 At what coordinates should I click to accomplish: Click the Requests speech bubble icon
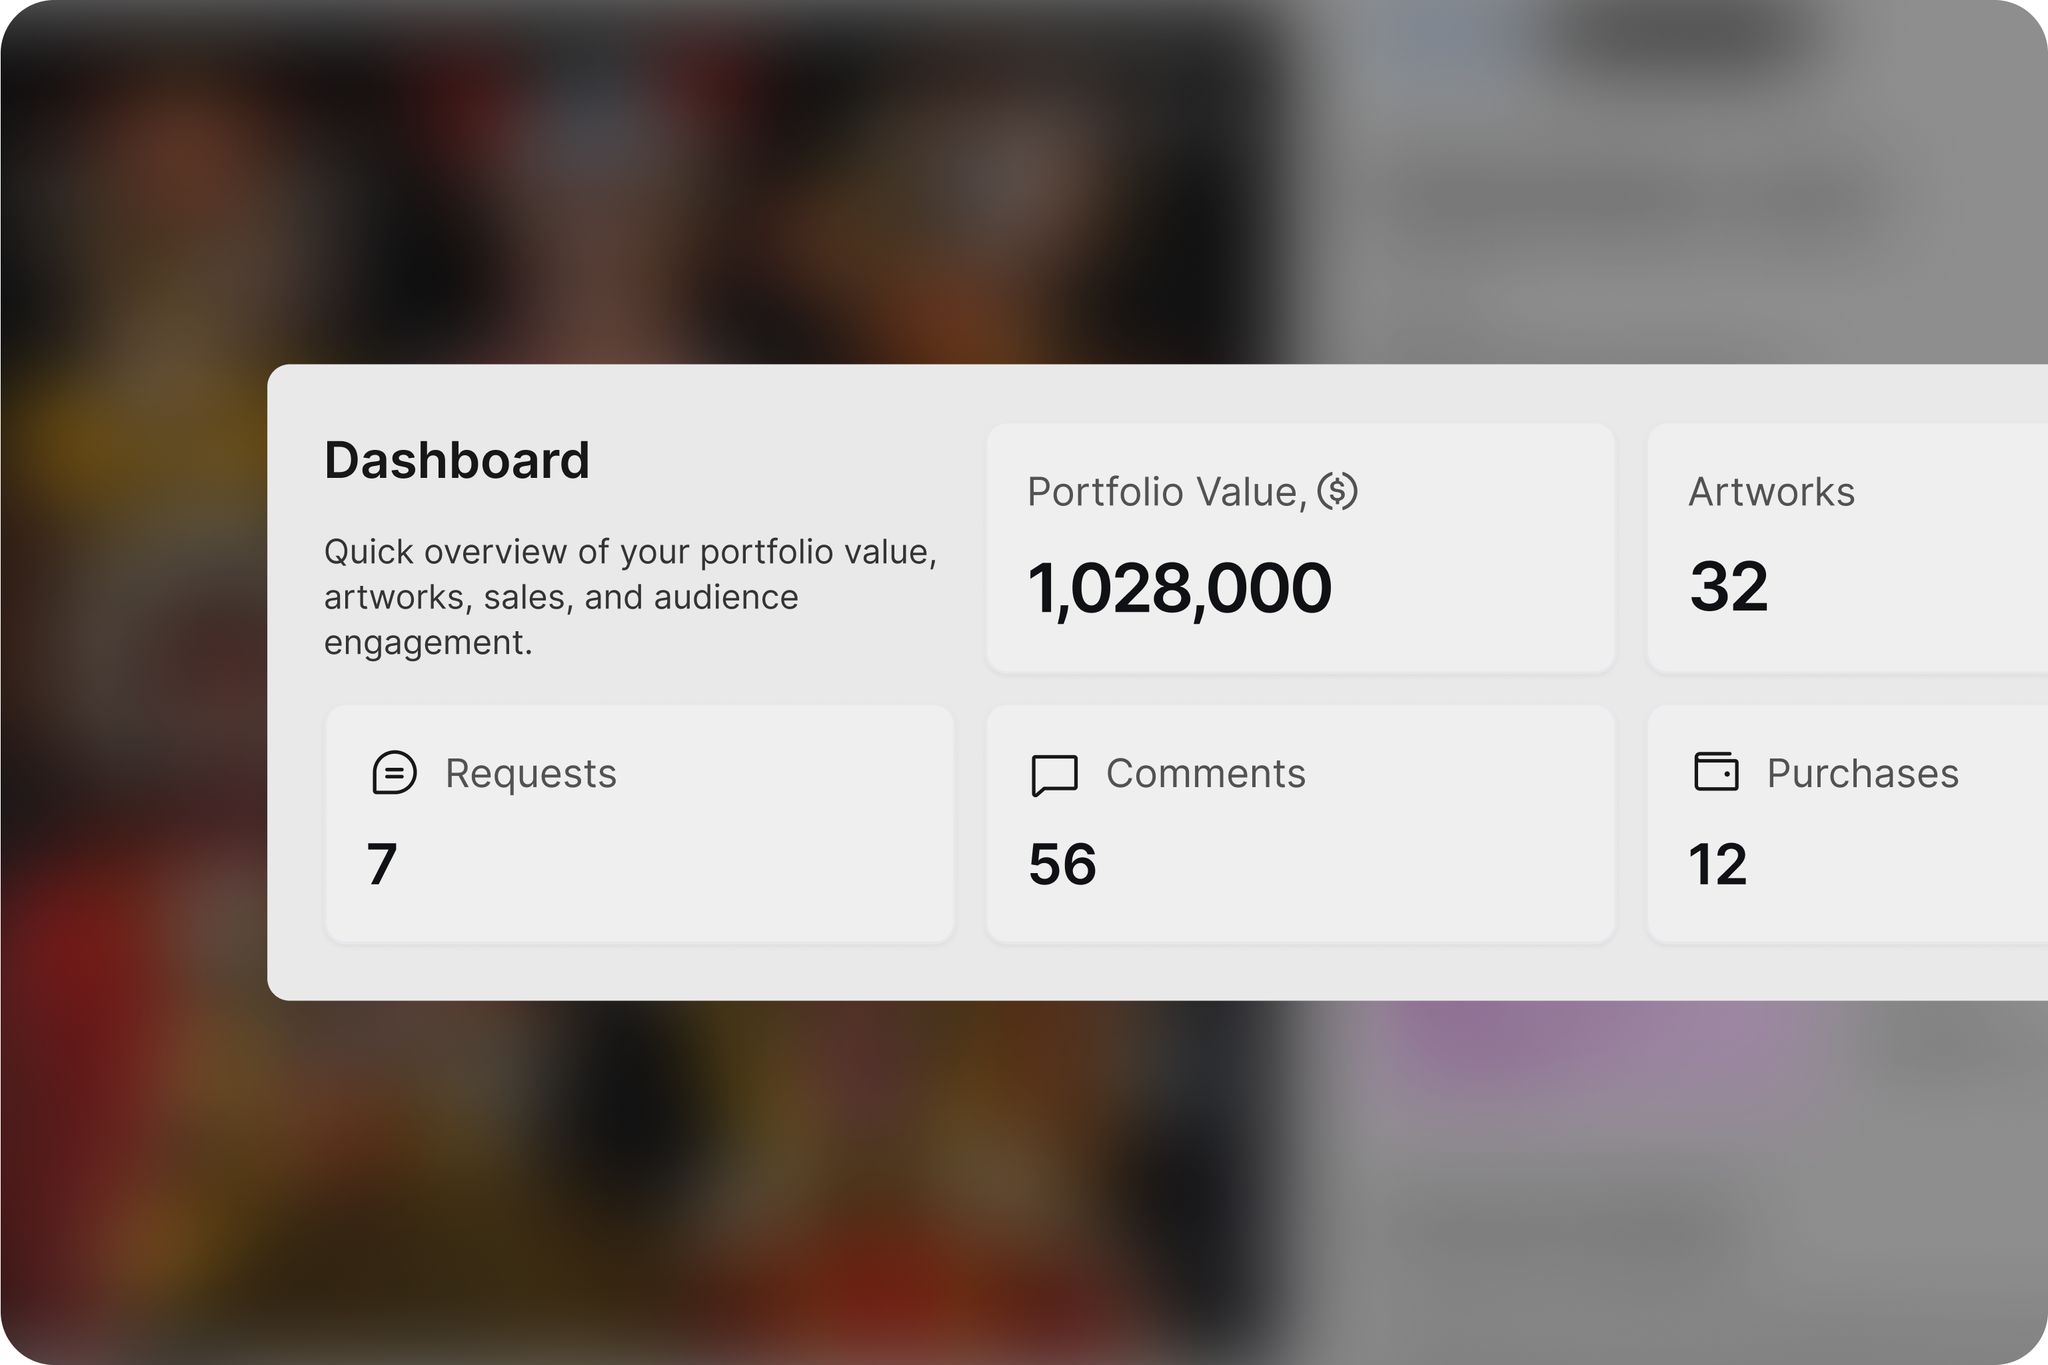[x=394, y=773]
